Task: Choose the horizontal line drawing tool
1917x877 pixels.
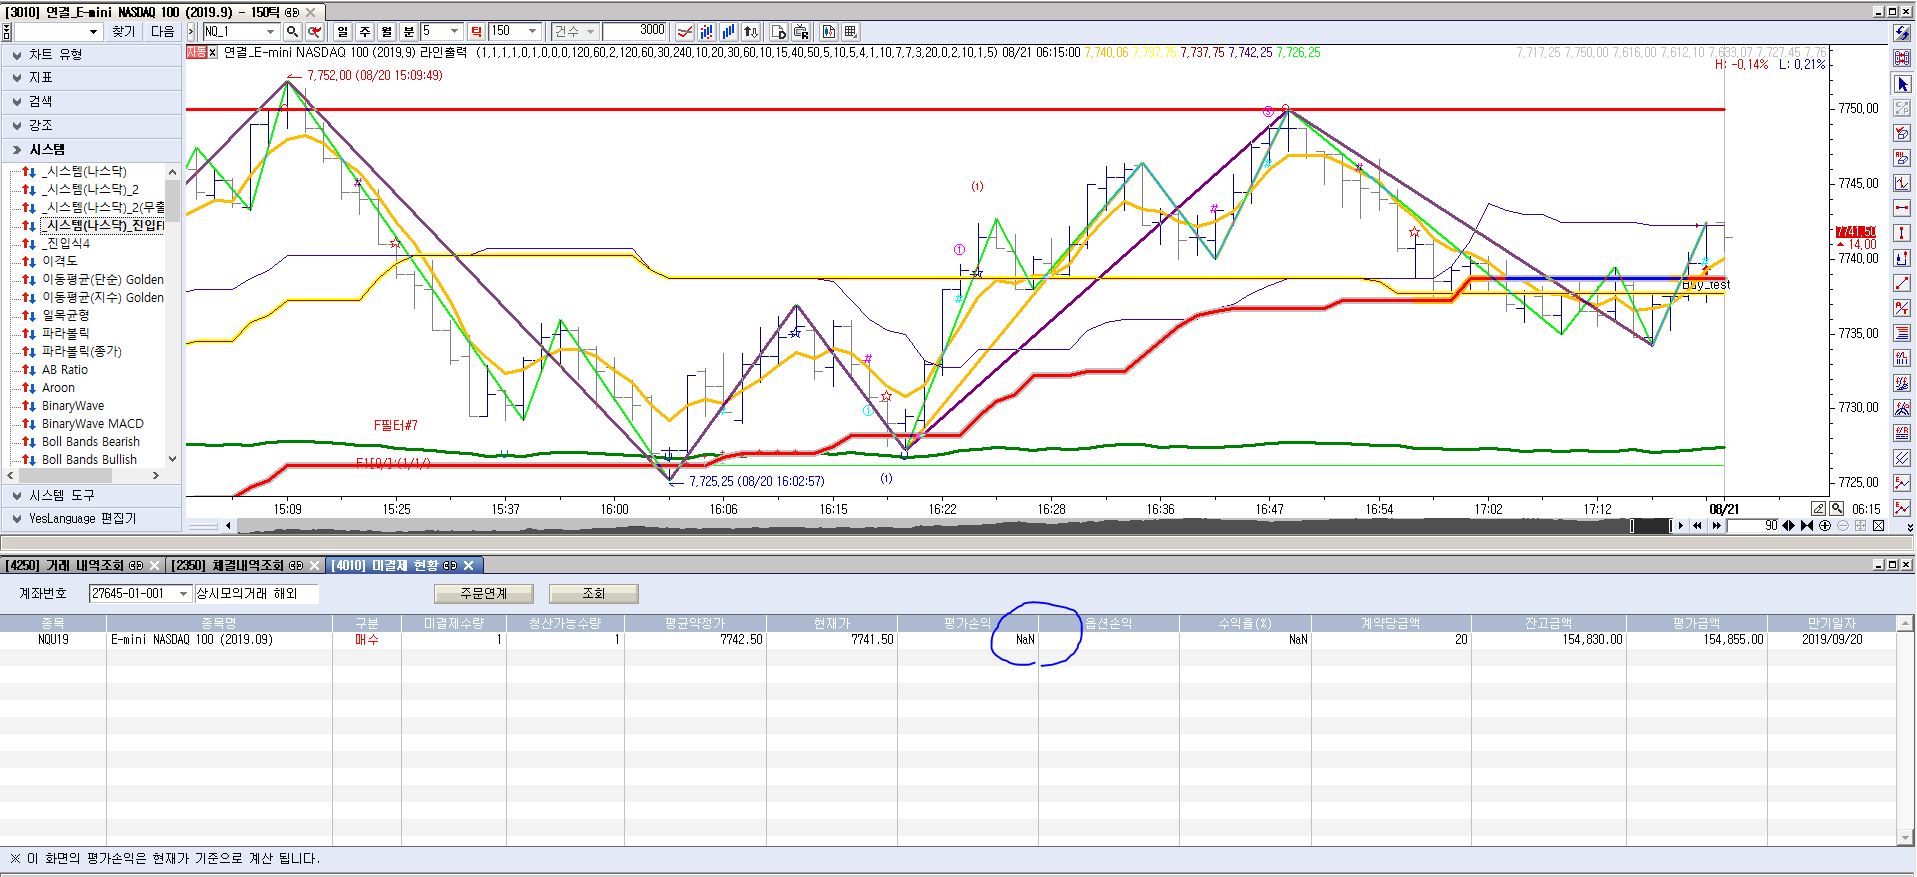Action: 1902,208
